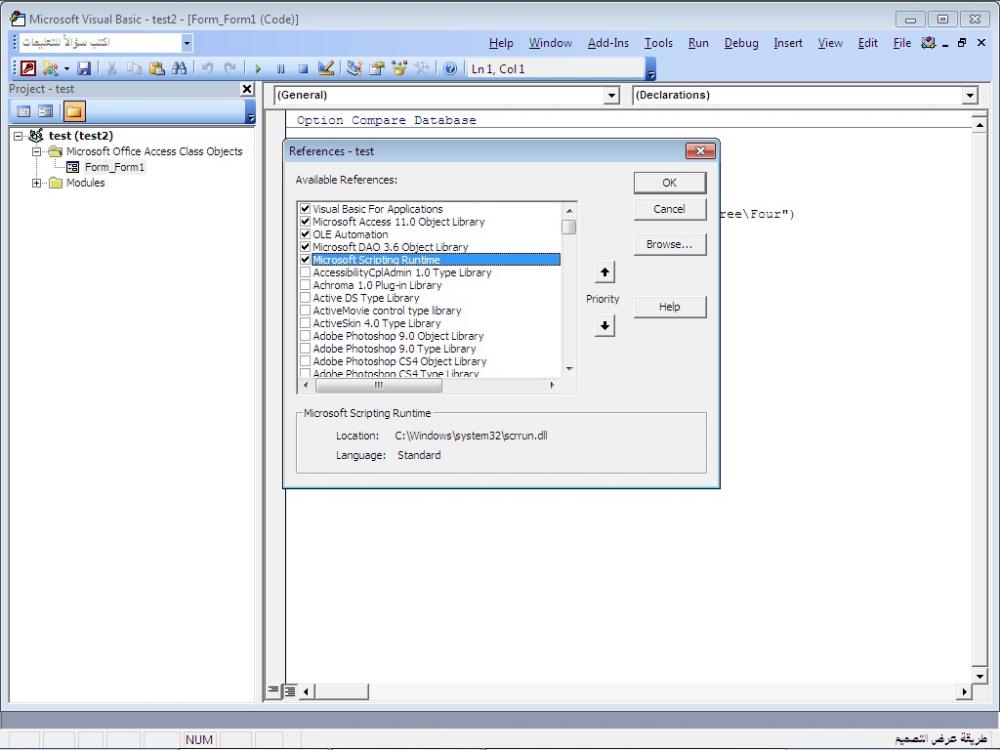The height and width of the screenshot is (750, 1000).
Task: Open Project pane toolbar options arrow
Action: pyautogui.click(x=251, y=112)
